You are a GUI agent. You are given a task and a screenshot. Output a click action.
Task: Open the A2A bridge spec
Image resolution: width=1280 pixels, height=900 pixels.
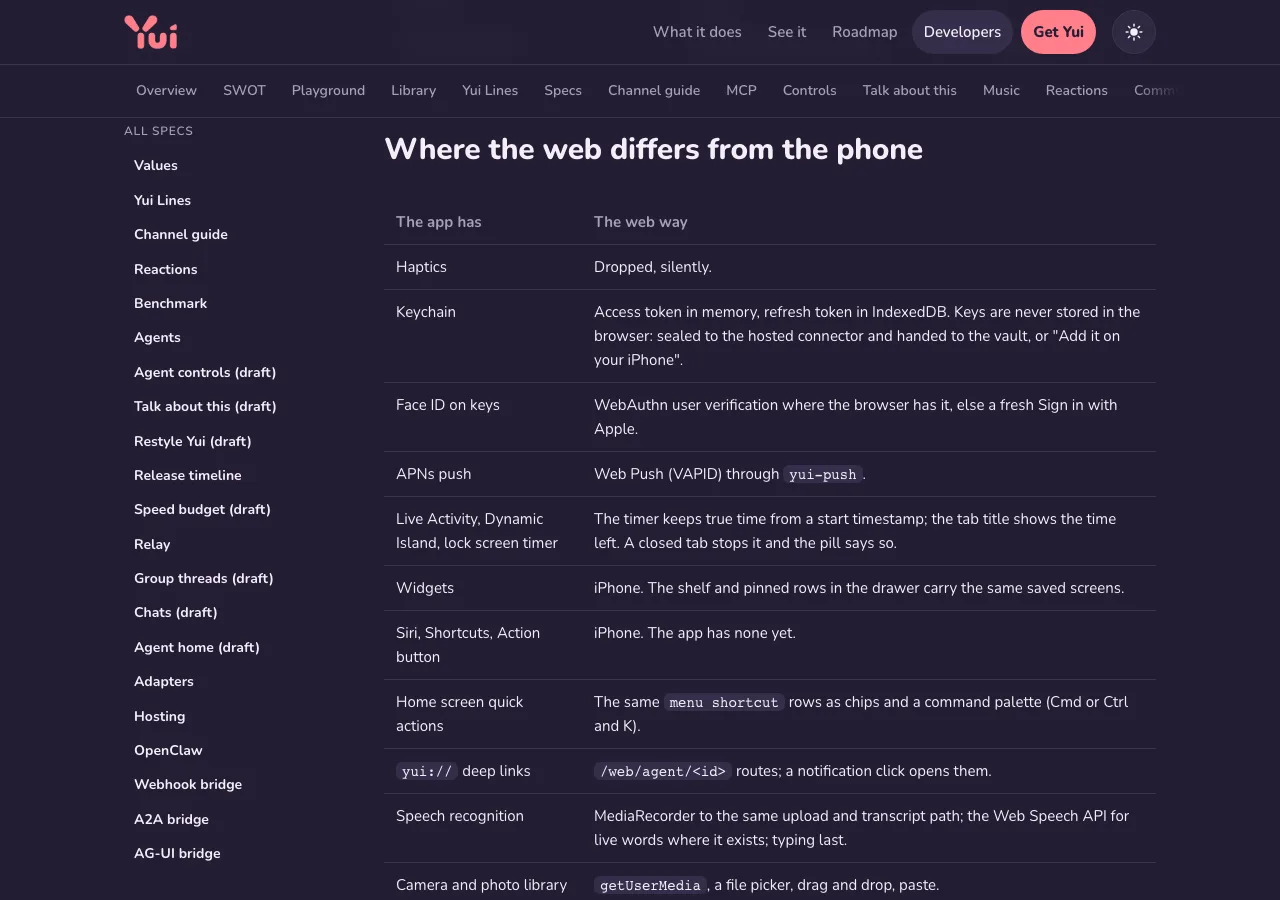tap(171, 819)
